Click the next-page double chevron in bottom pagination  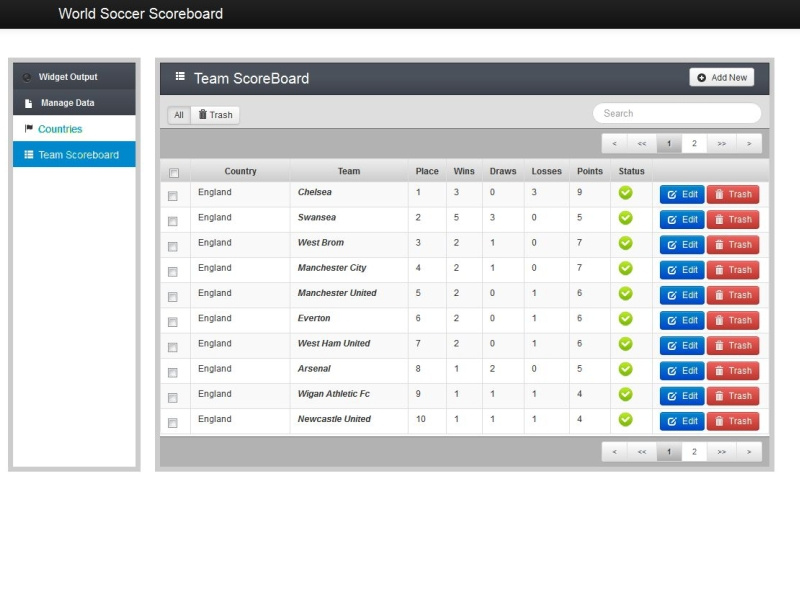tap(721, 451)
